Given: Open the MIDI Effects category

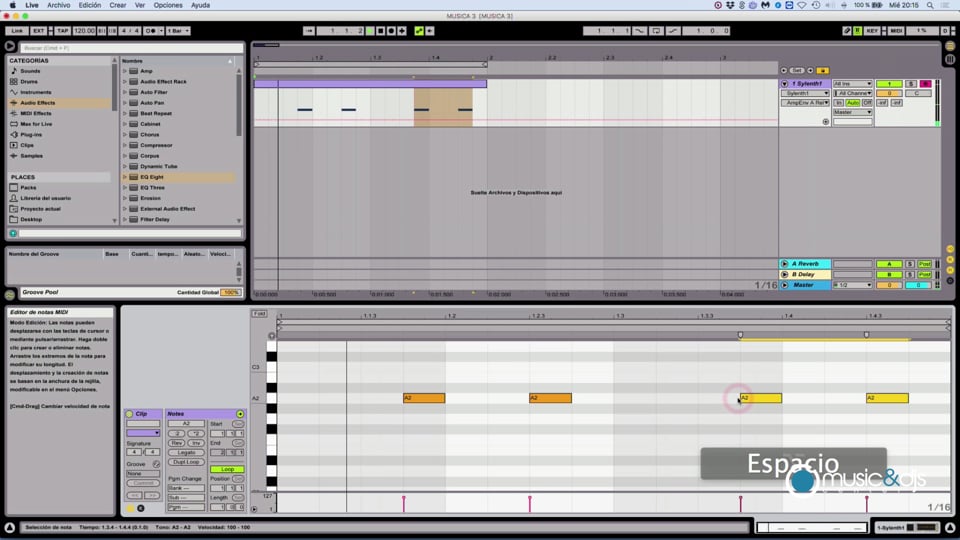Looking at the screenshot, I should (x=36, y=113).
